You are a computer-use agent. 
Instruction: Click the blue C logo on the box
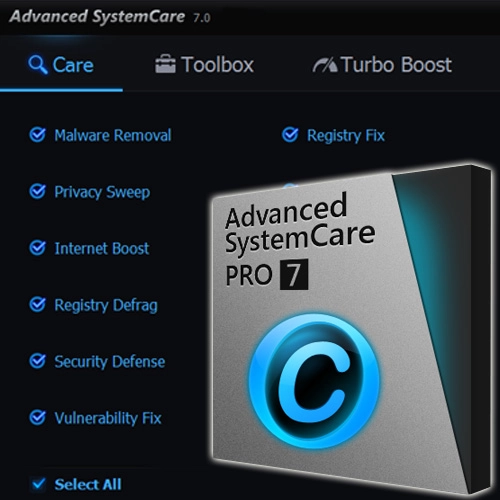314,381
